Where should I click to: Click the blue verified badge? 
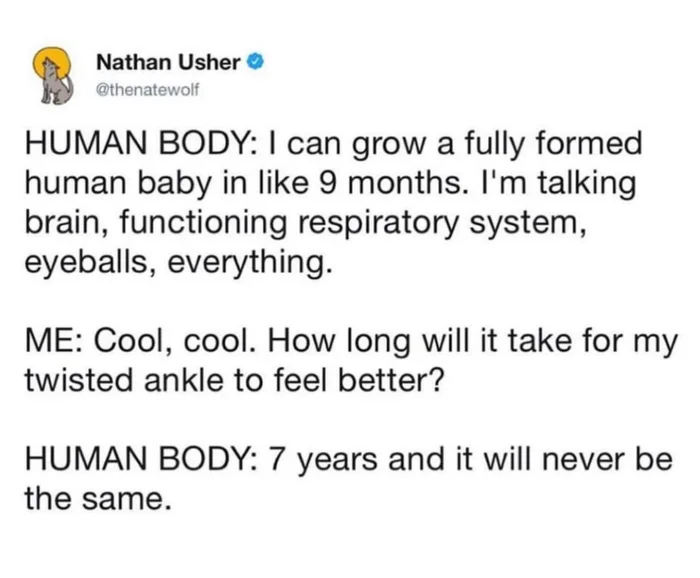[x=255, y=62]
